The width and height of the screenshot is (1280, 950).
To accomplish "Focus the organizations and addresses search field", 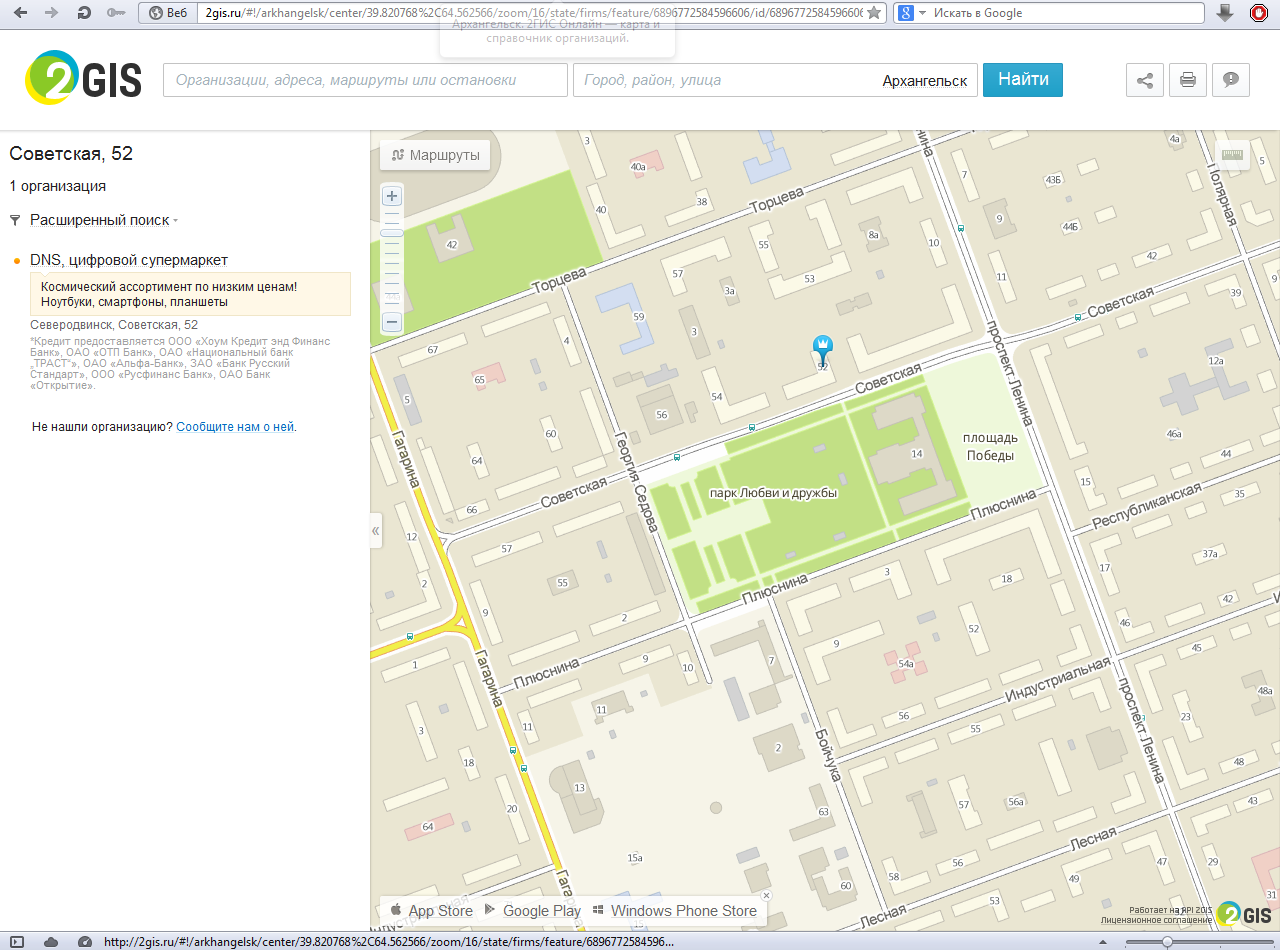I will pos(365,80).
